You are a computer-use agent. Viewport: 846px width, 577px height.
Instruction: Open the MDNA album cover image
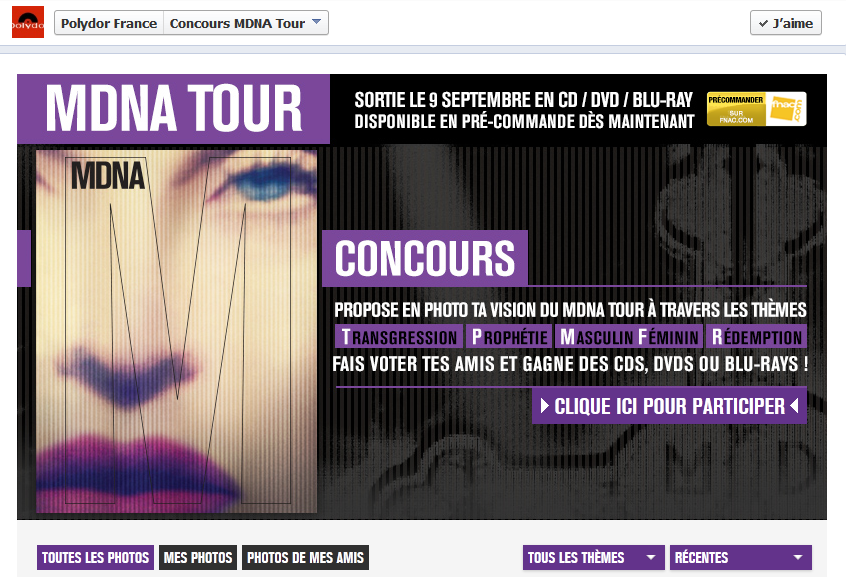coord(176,331)
